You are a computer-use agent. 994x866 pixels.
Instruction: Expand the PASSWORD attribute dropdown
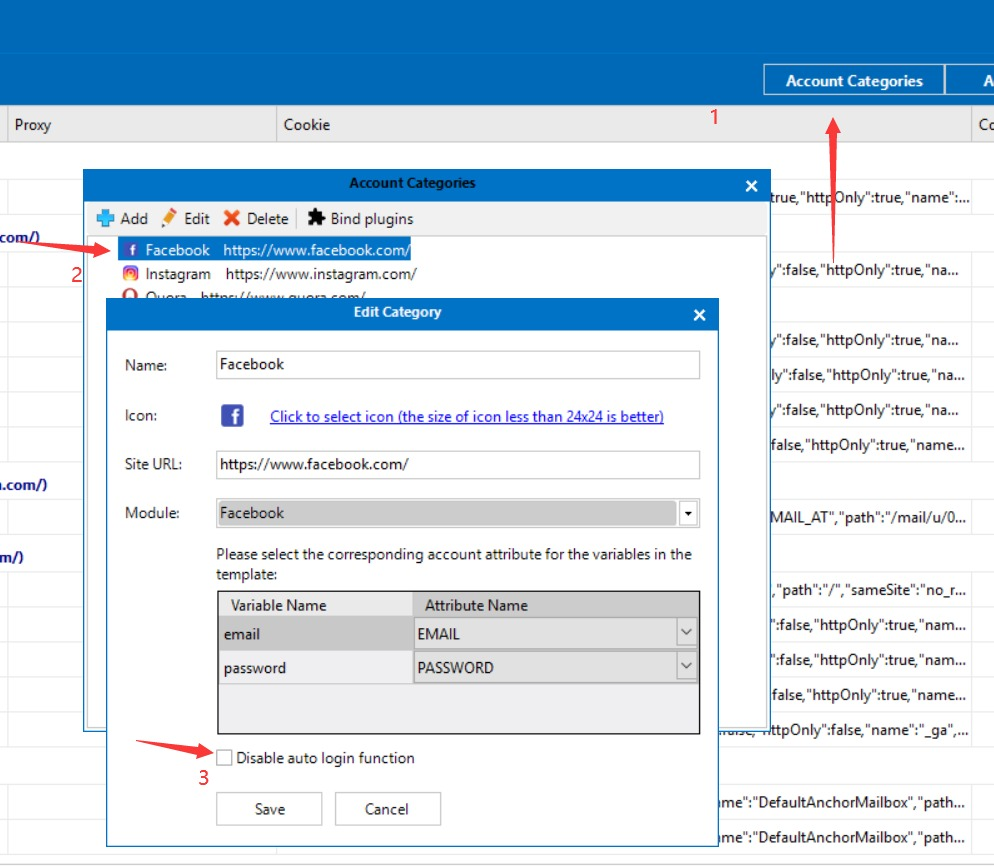click(x=686, y=666)
